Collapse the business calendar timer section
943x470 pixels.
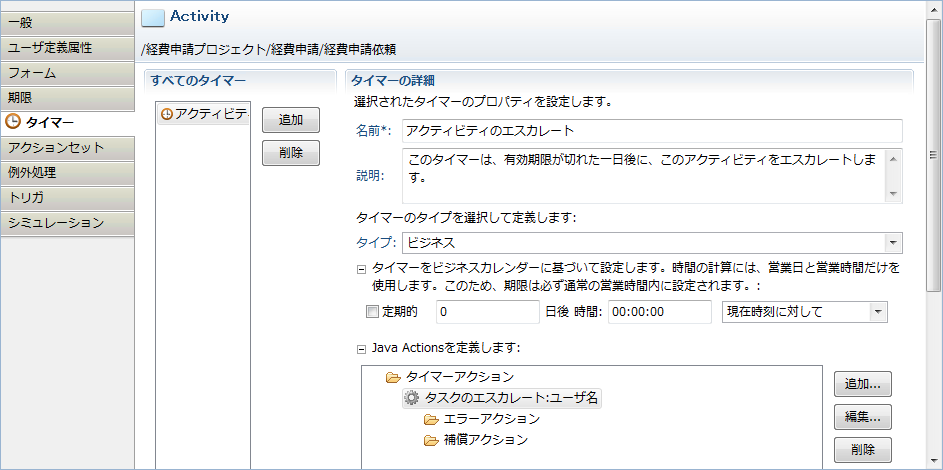pos(362,268)
